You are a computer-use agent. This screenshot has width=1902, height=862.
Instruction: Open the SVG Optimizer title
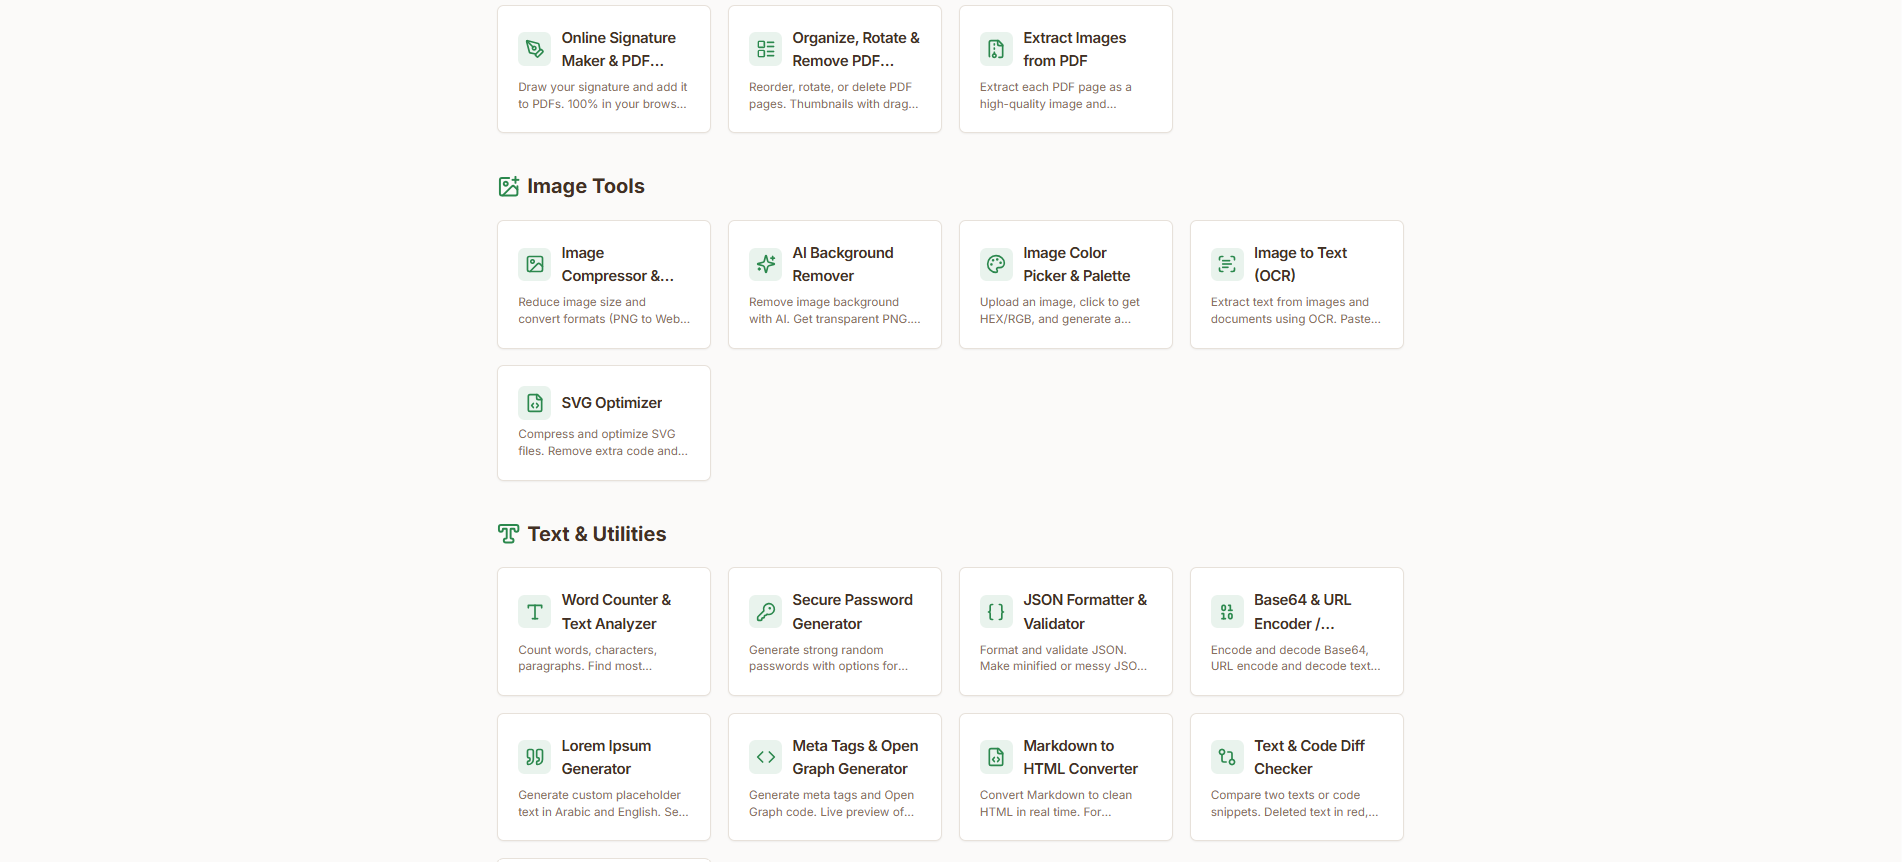(612, 403)
